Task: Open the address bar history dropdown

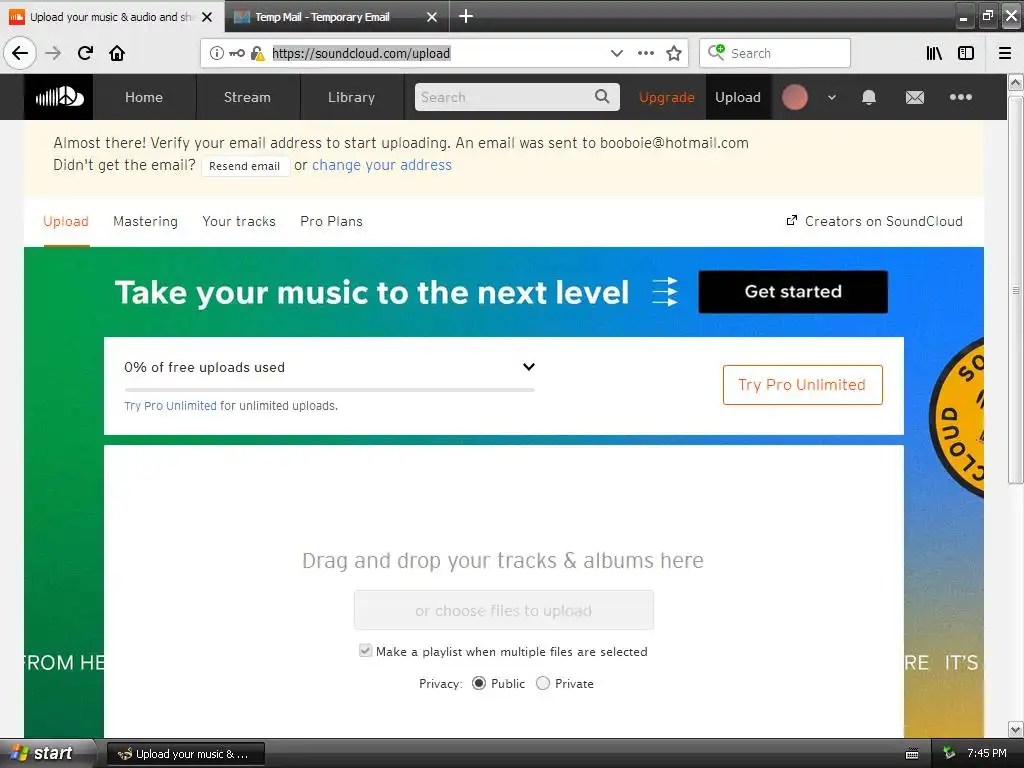Action: [x=616, y=53]
